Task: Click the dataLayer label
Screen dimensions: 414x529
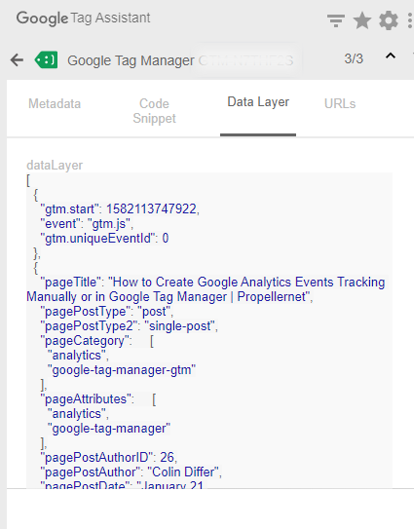Action: click(x=55, y=165)
